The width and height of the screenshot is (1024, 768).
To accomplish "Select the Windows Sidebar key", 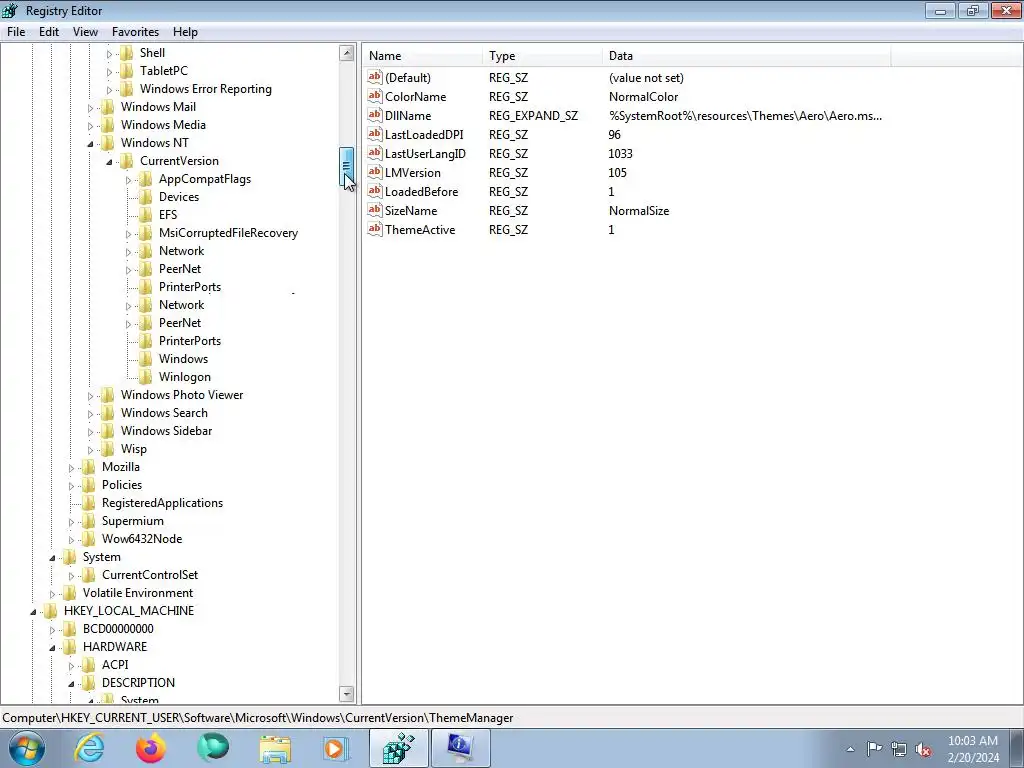I will 166,431.
